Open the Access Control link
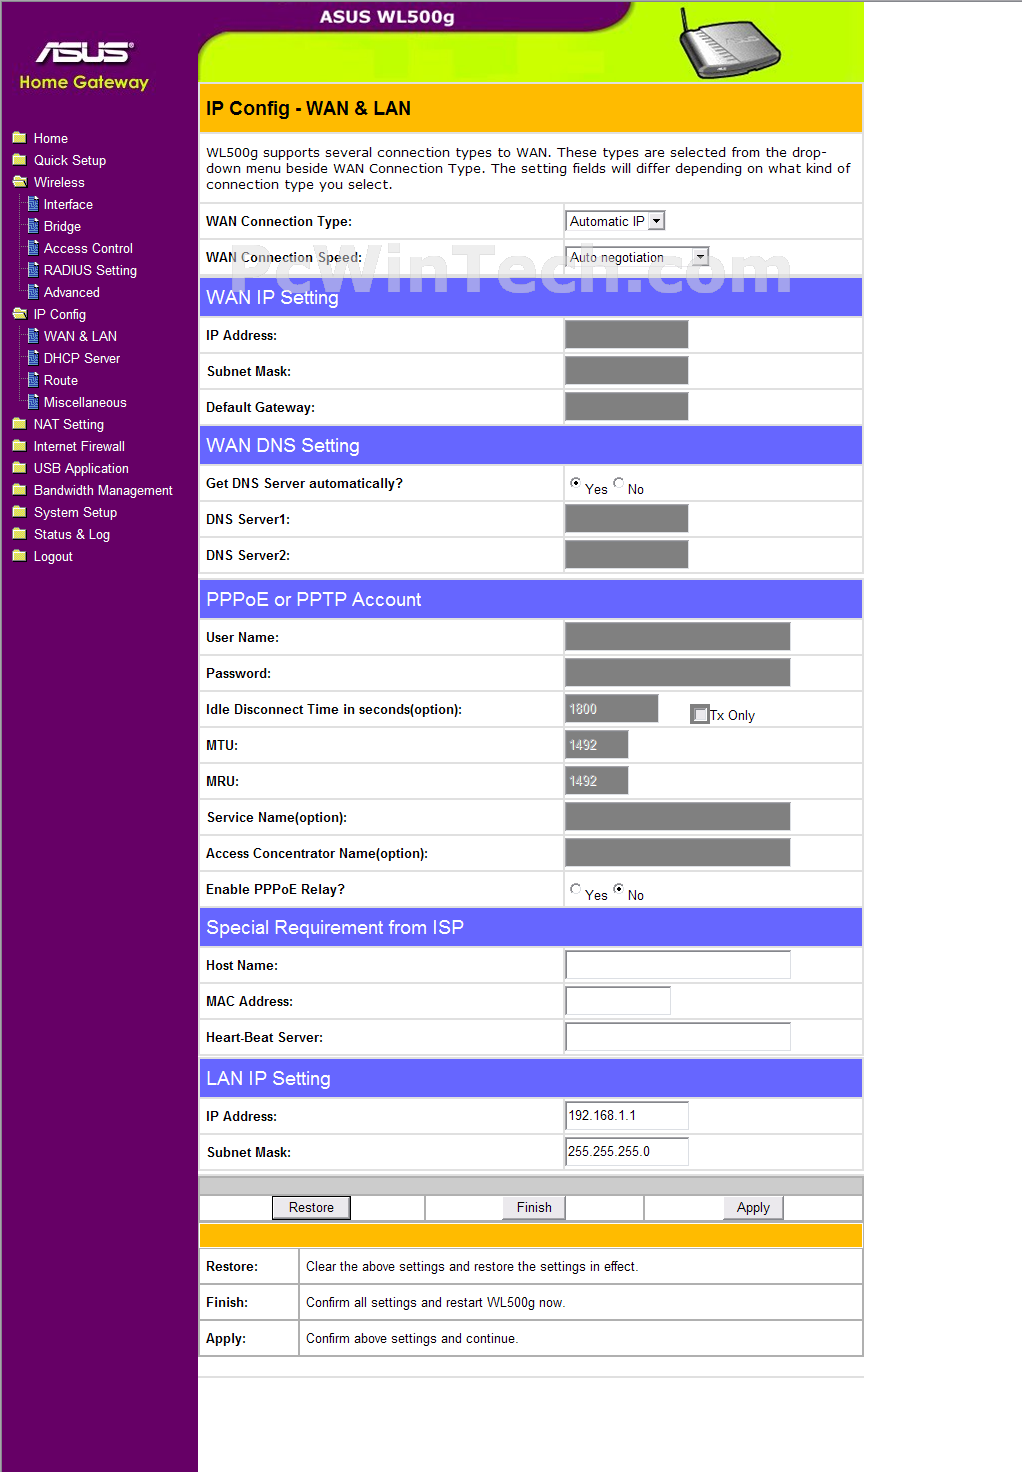Viewport: 1022px width, 1472px height. point(88,248)
